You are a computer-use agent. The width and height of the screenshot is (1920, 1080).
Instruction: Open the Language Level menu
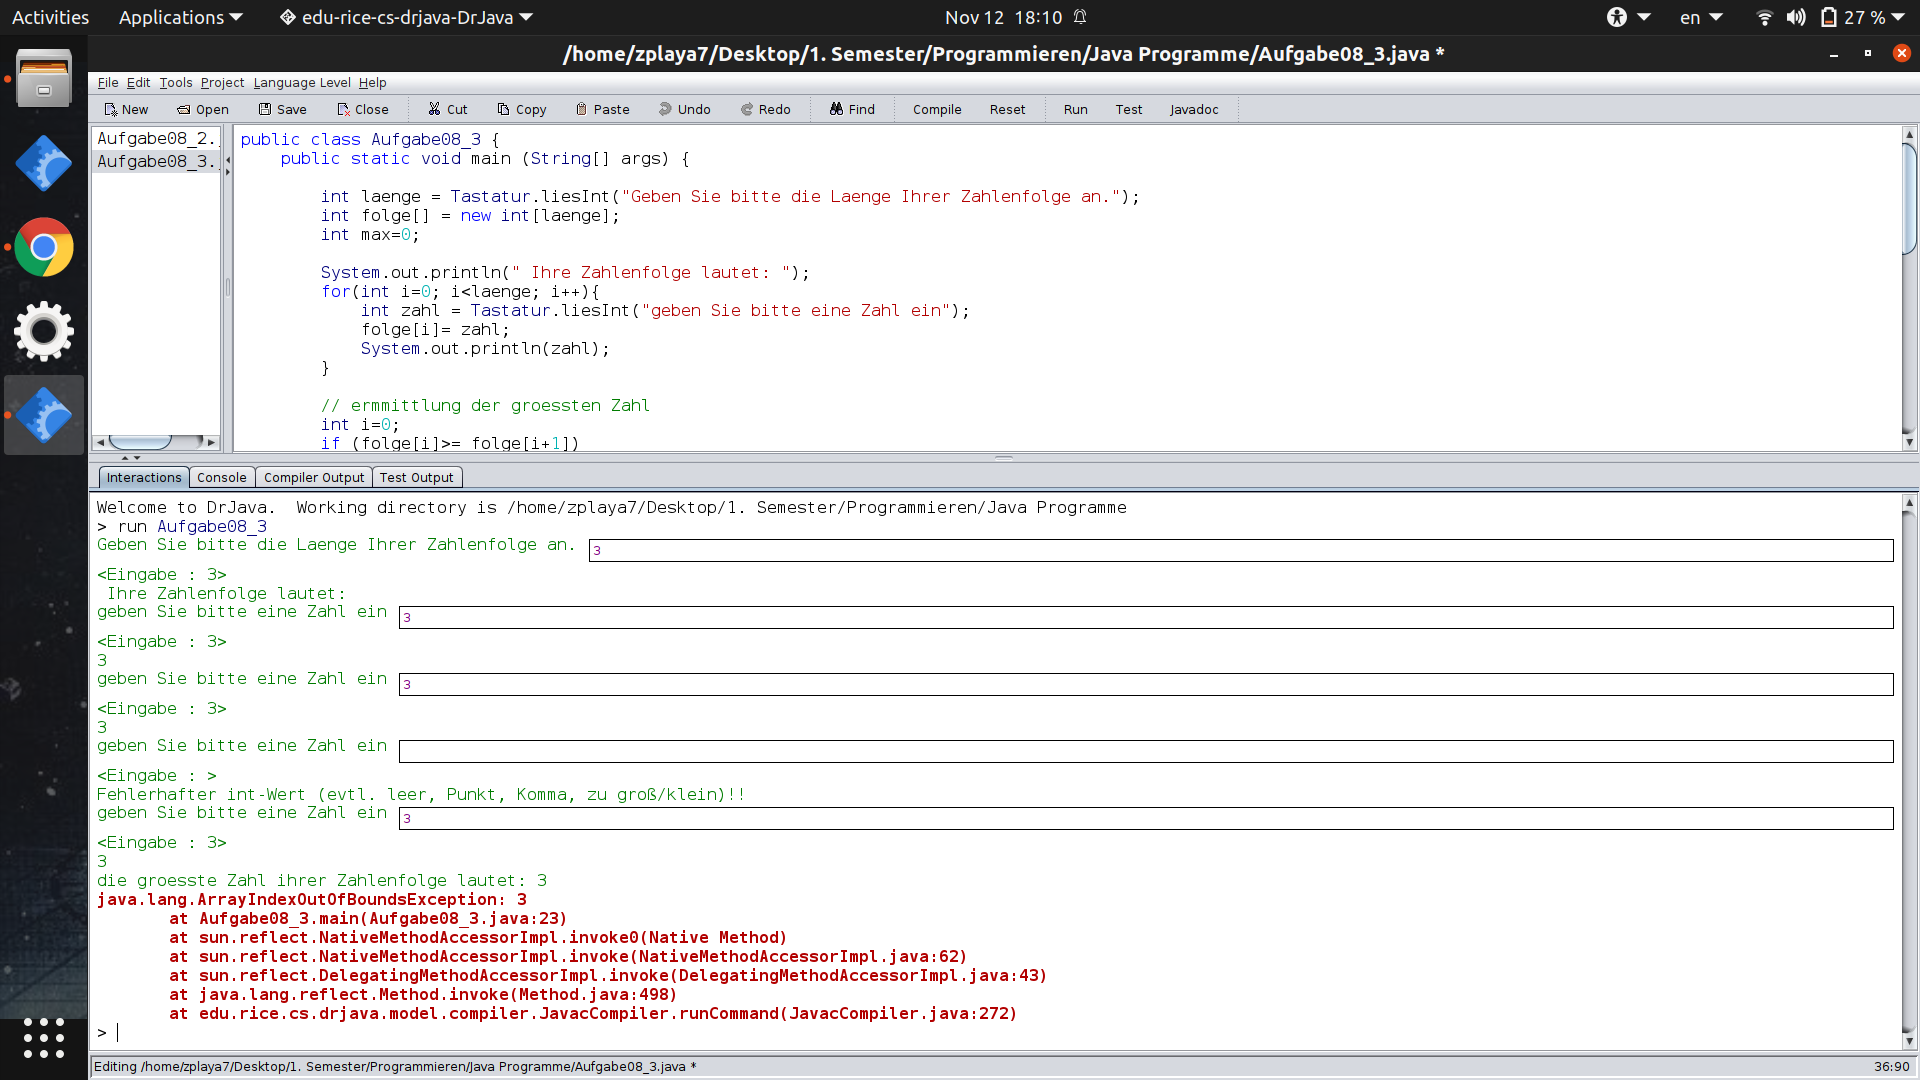301,83
